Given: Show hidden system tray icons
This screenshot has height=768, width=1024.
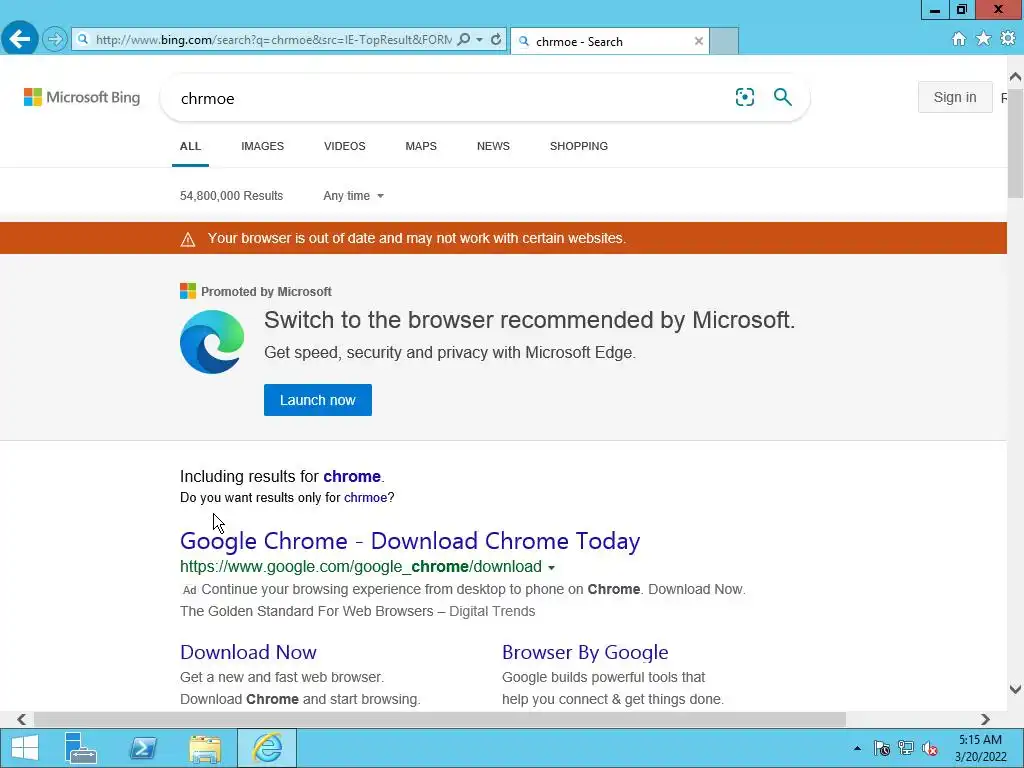Looking at the screenshot, I should 857,748.
